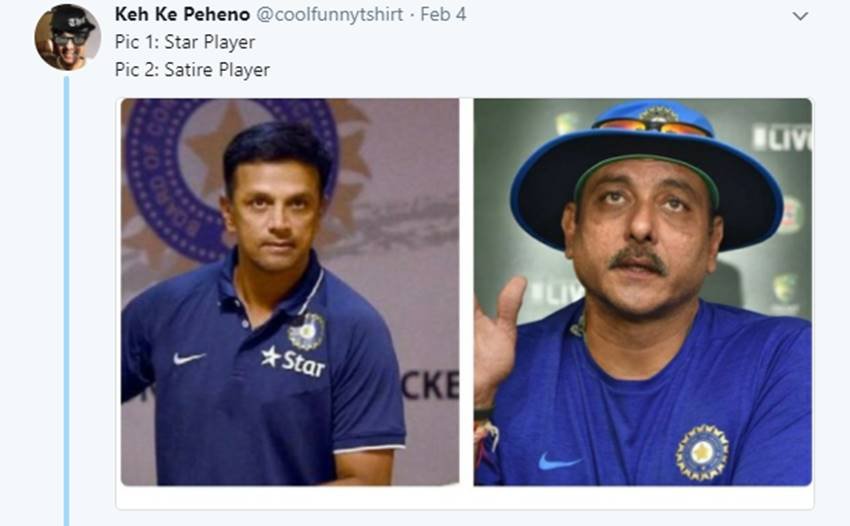The width and height of the screenshot is (850, 526).
Task: Click the round crest on blue t-shirt
Action: pos(701,452)
